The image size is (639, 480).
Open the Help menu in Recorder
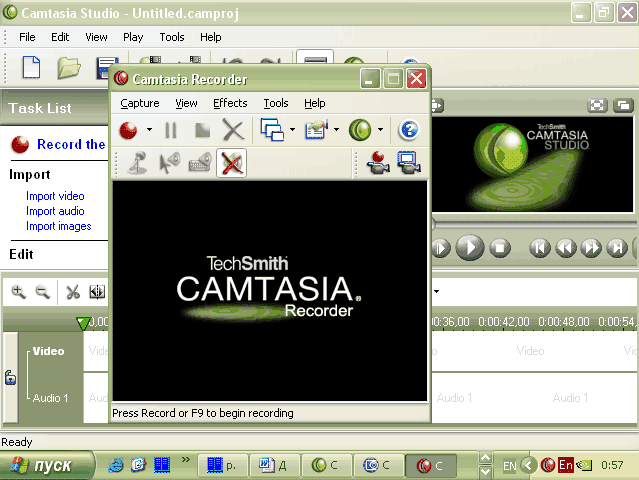[x=315, y=103]
